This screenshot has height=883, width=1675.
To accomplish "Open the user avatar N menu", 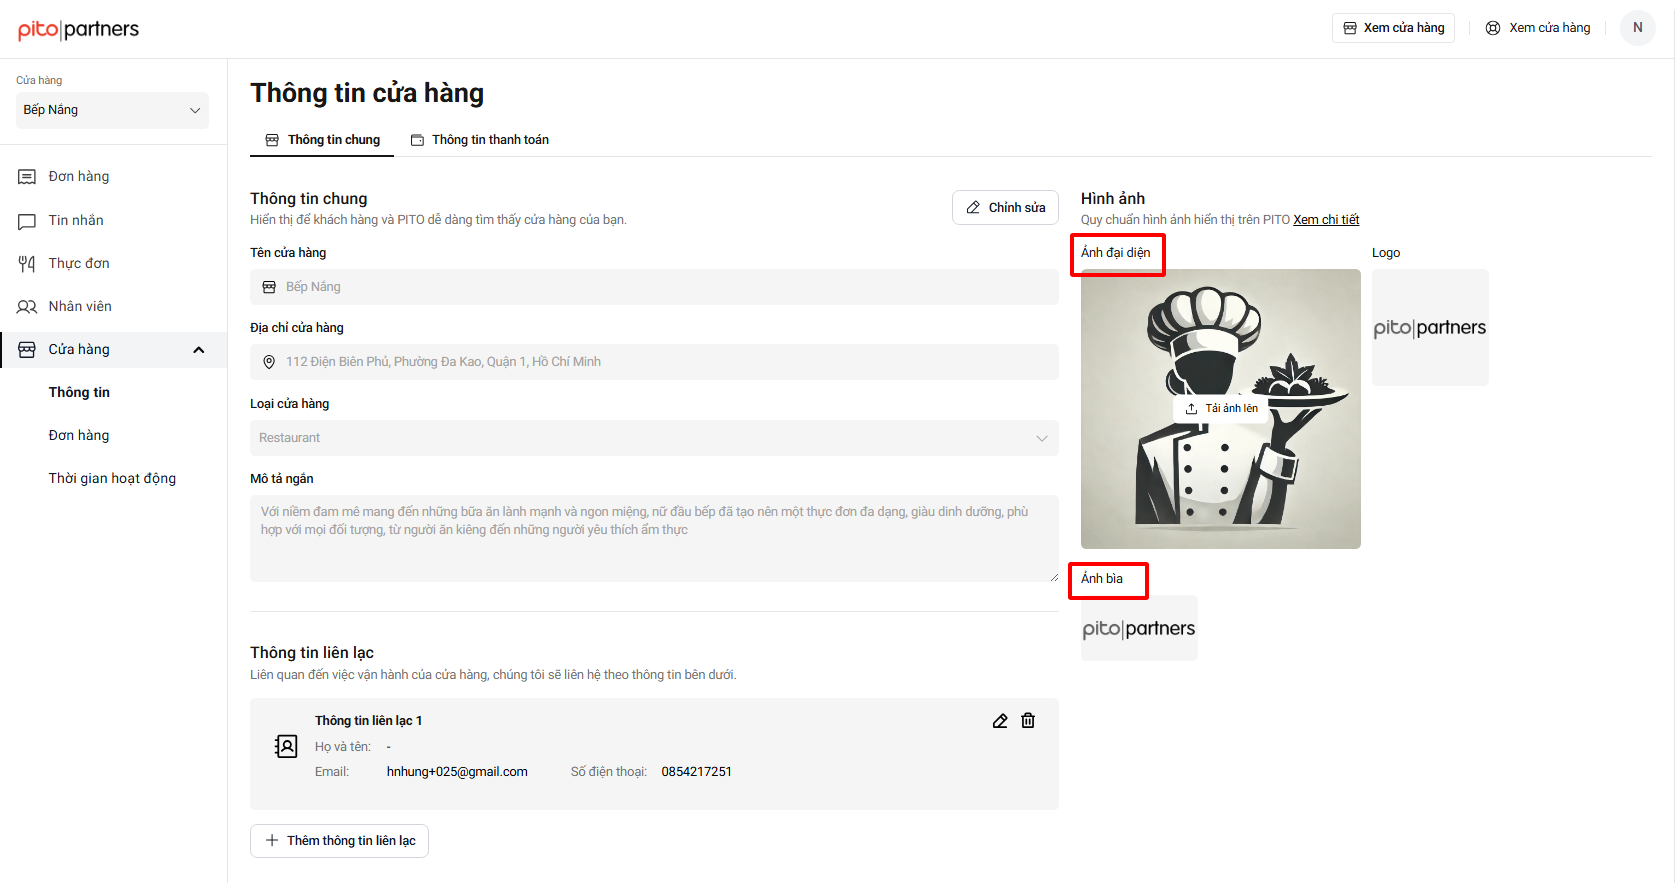I will coord(1638,28).
